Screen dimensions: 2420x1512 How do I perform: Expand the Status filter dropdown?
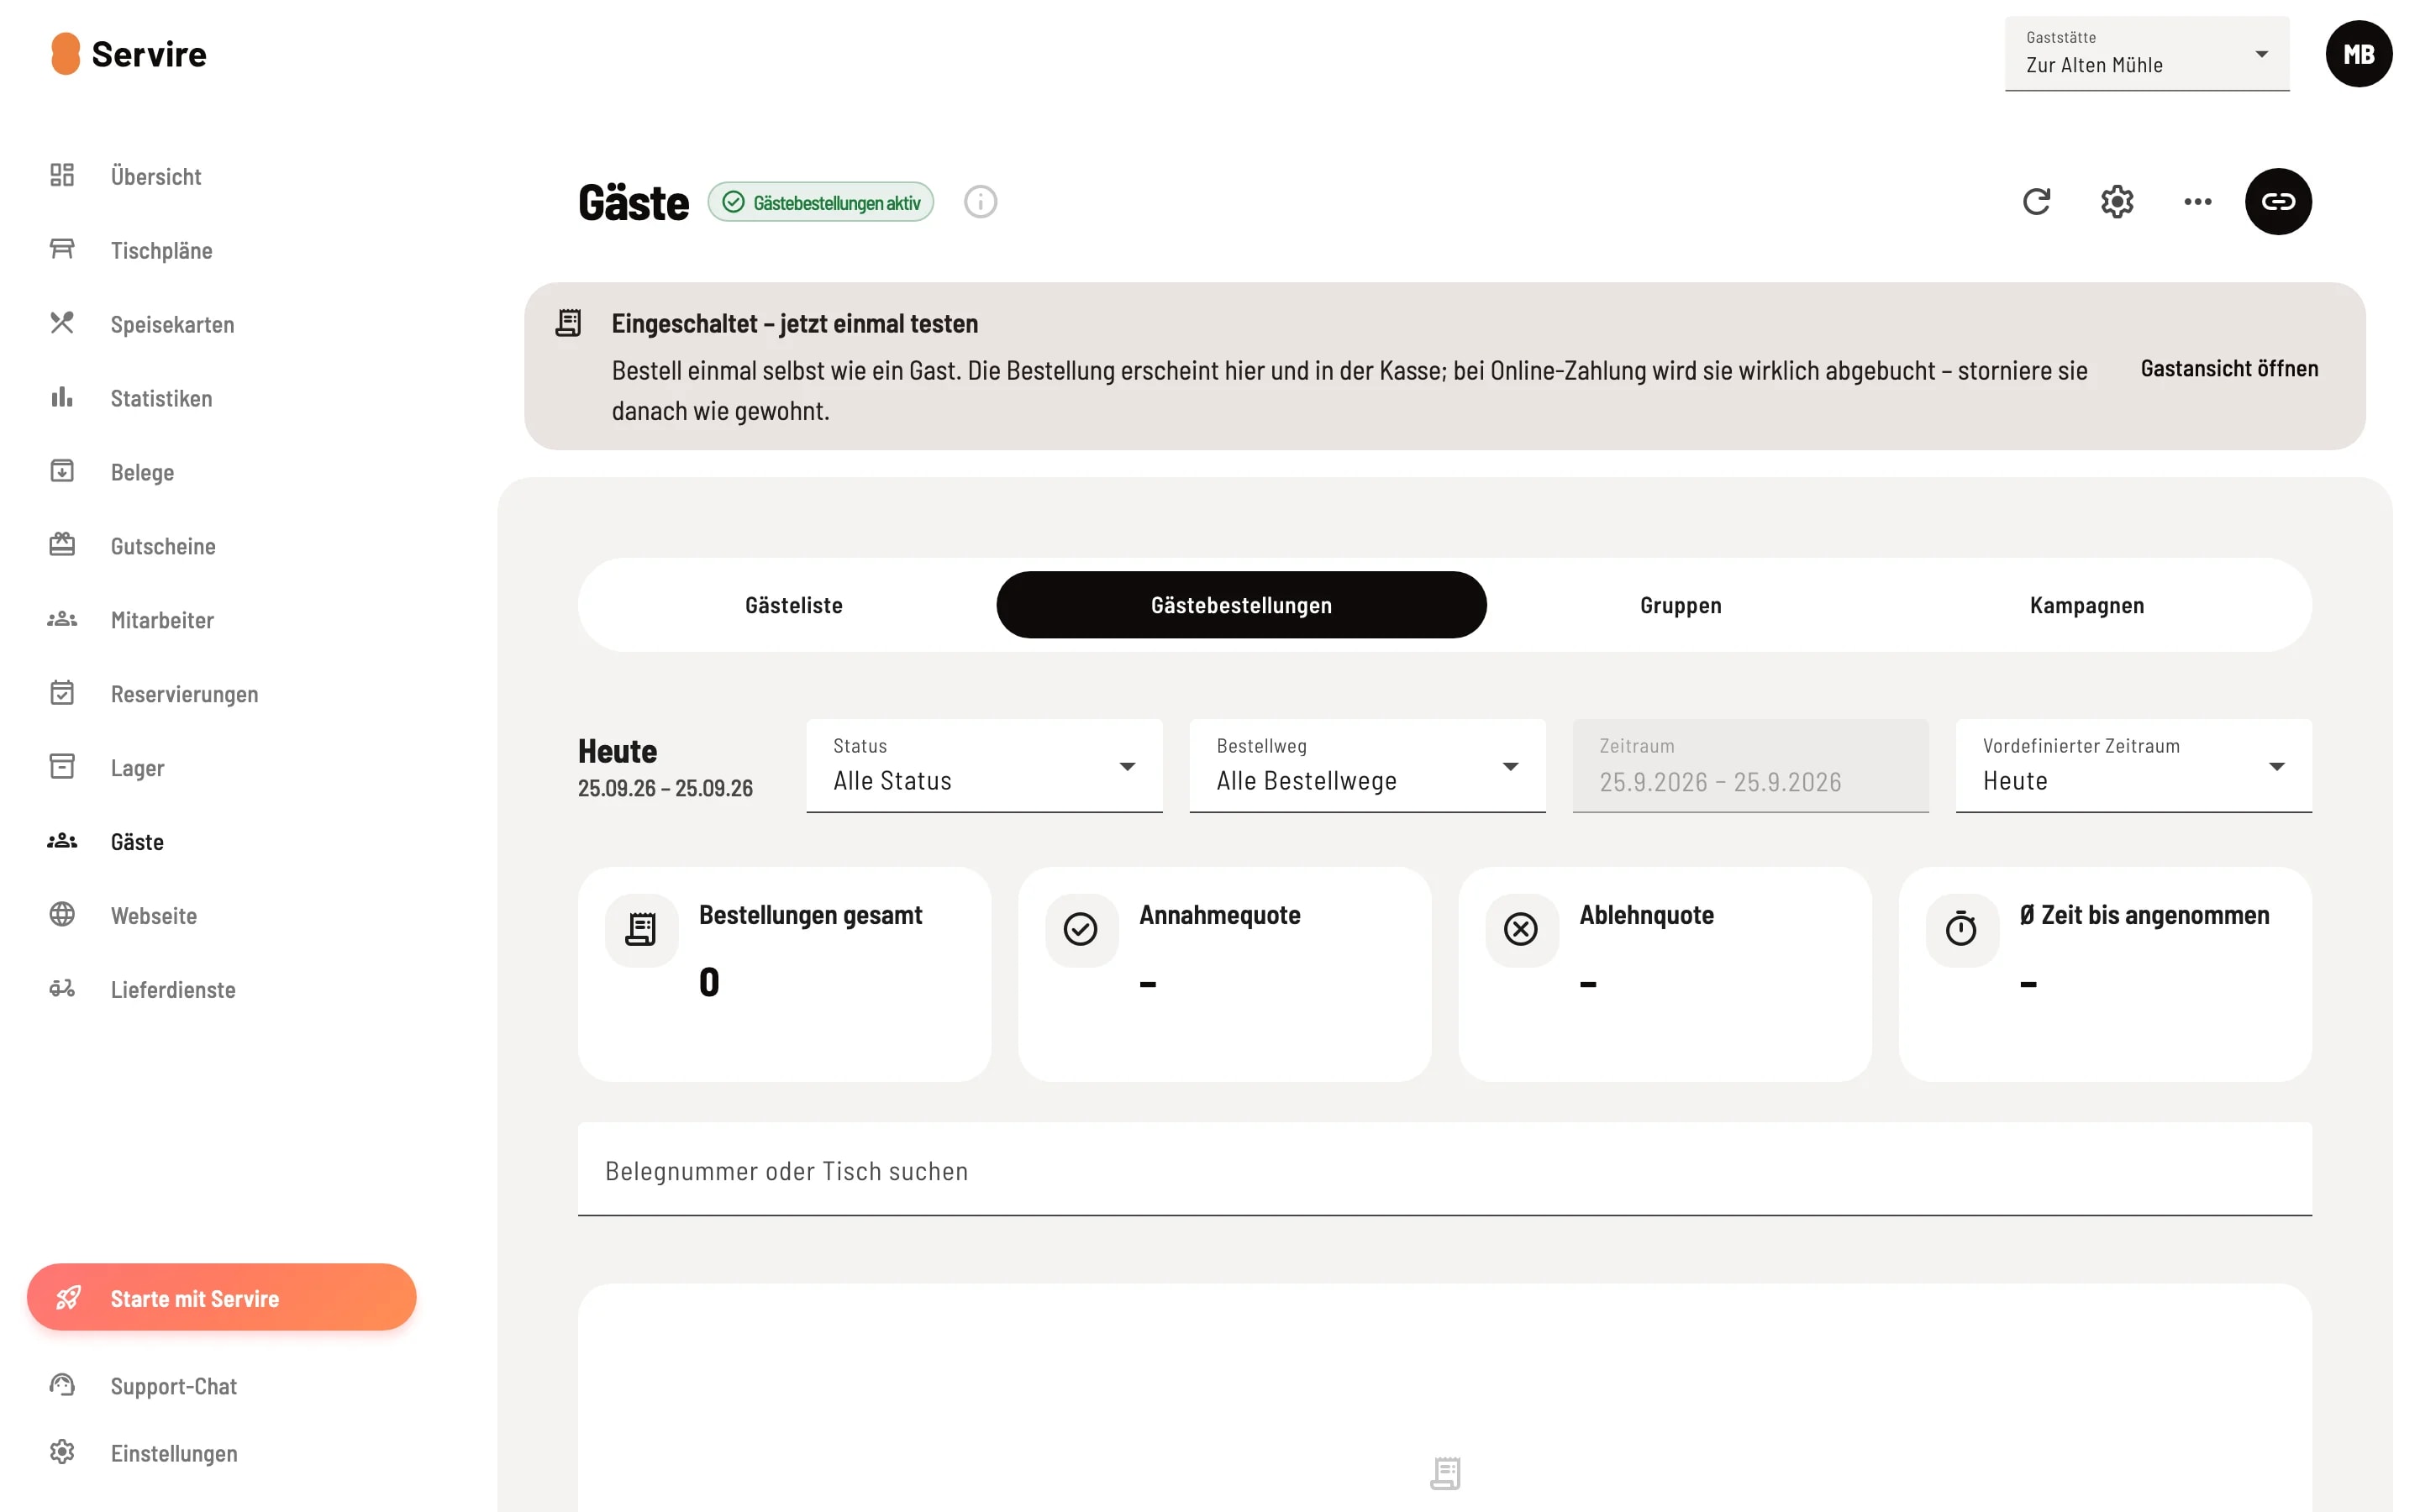click(984, 766)
